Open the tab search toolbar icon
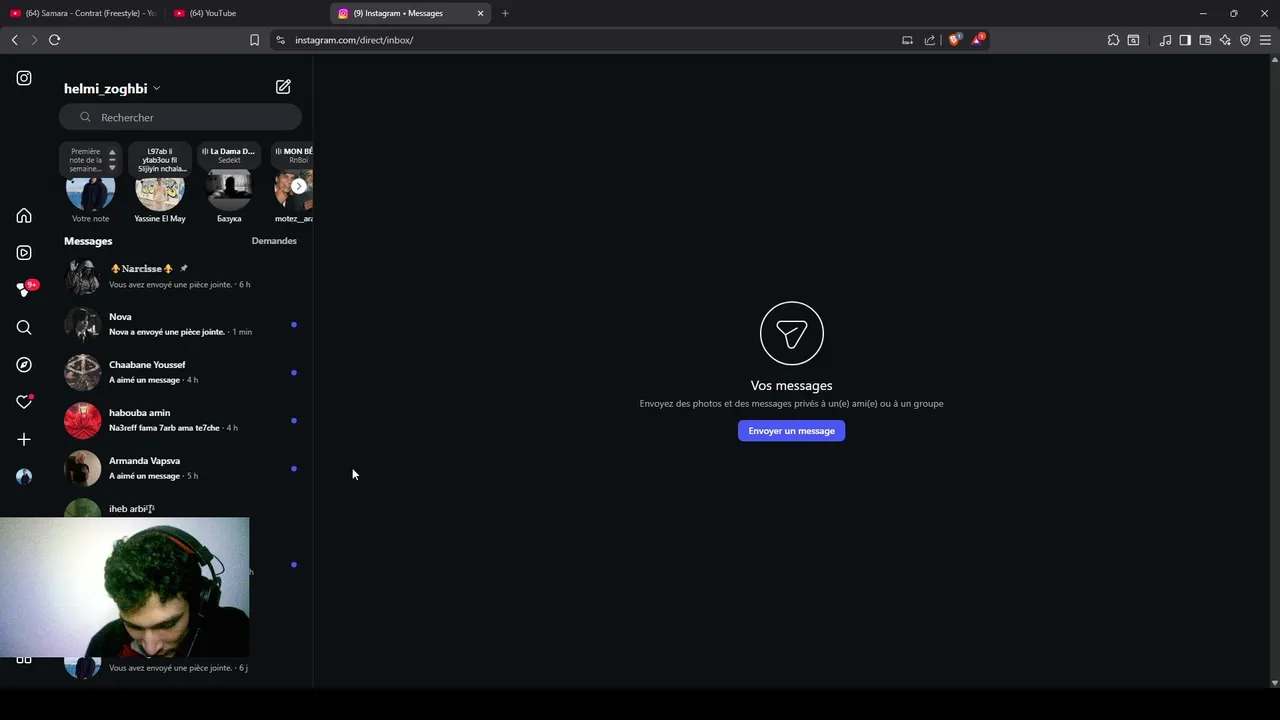1280x720 pixels. point(1133,40)
